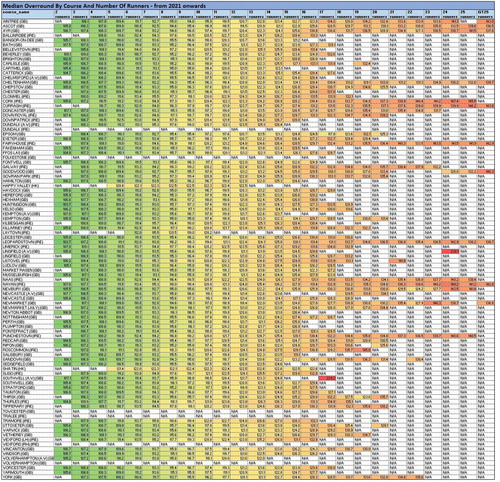Screen dimensions: 500x482
Task: Click red cell in SOUTHWELL (A.W) 17 runners column
Action: 327,378
